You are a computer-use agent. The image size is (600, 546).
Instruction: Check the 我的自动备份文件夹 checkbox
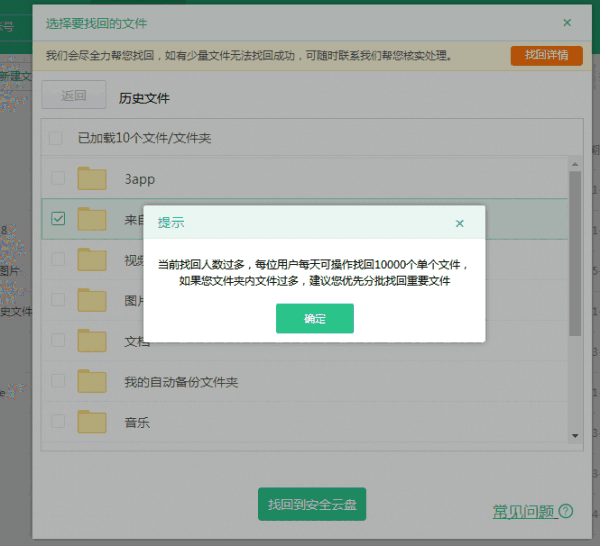(58, 381)
